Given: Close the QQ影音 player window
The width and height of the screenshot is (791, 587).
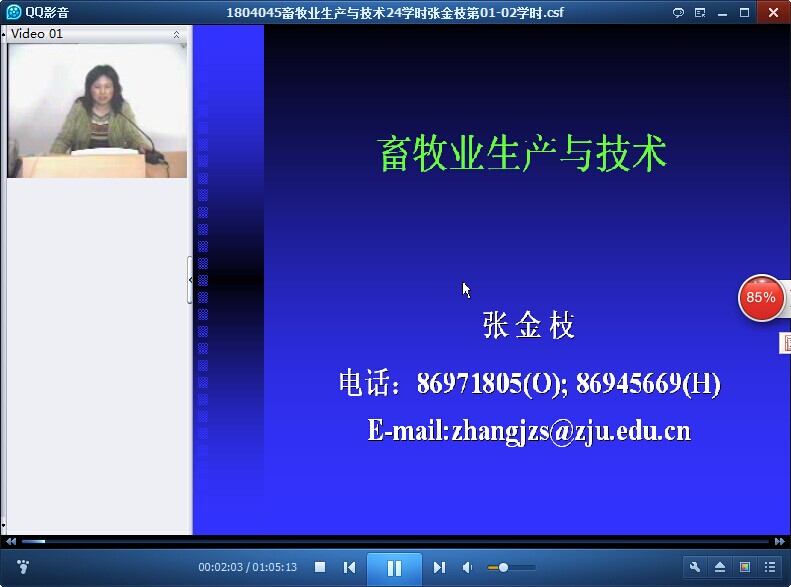Looking at the screenshot, I should click(x=773, y=12).
